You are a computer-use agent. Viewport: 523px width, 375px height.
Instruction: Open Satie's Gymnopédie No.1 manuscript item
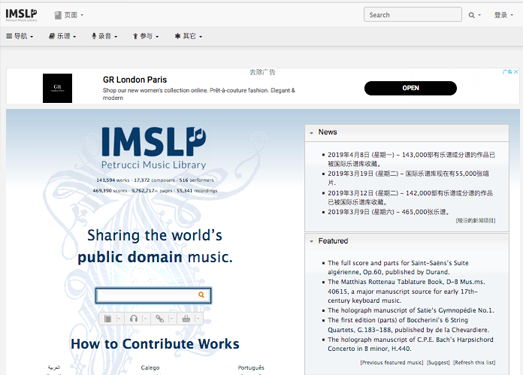click(411, 310)
